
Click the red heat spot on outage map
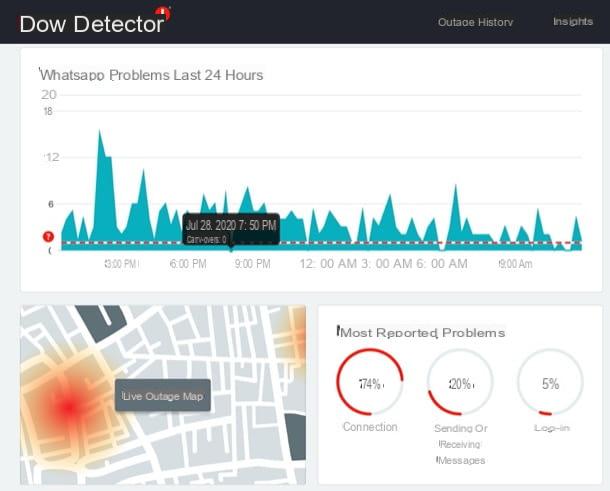pyautogui.click(x=69, y=407)
